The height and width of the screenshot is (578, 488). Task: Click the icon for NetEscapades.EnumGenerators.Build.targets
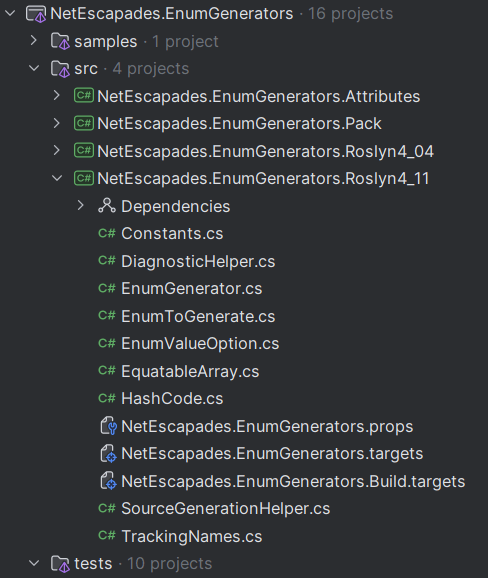(x=108, y=481)
